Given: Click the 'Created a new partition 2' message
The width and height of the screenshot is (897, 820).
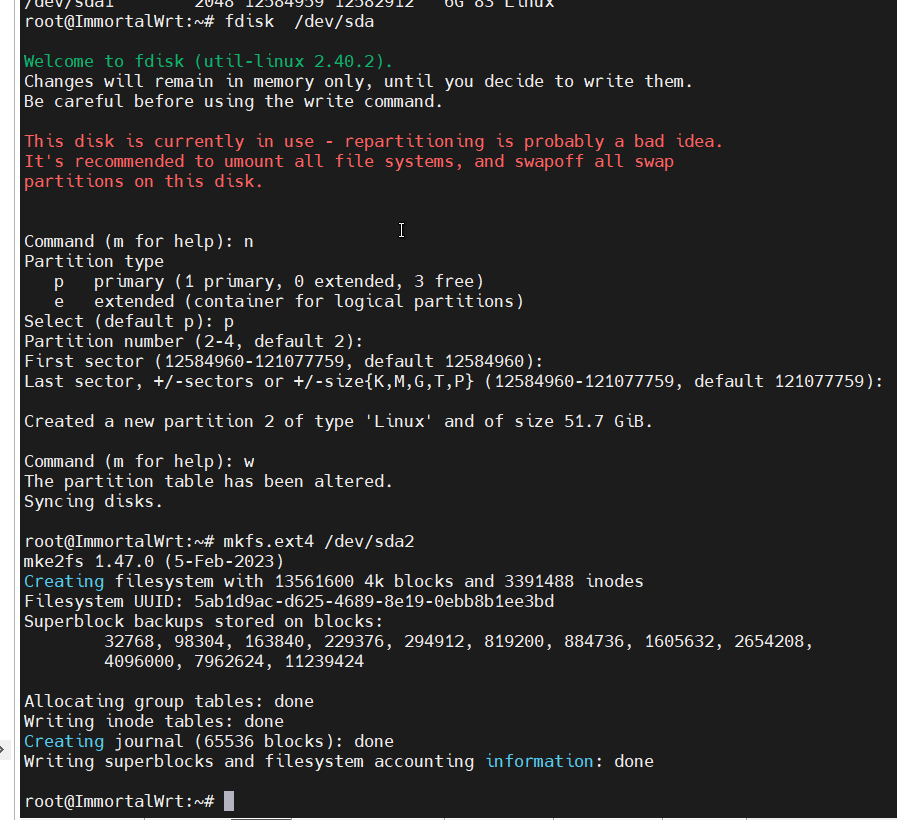Looking at the screenshot, I should 338,421.
